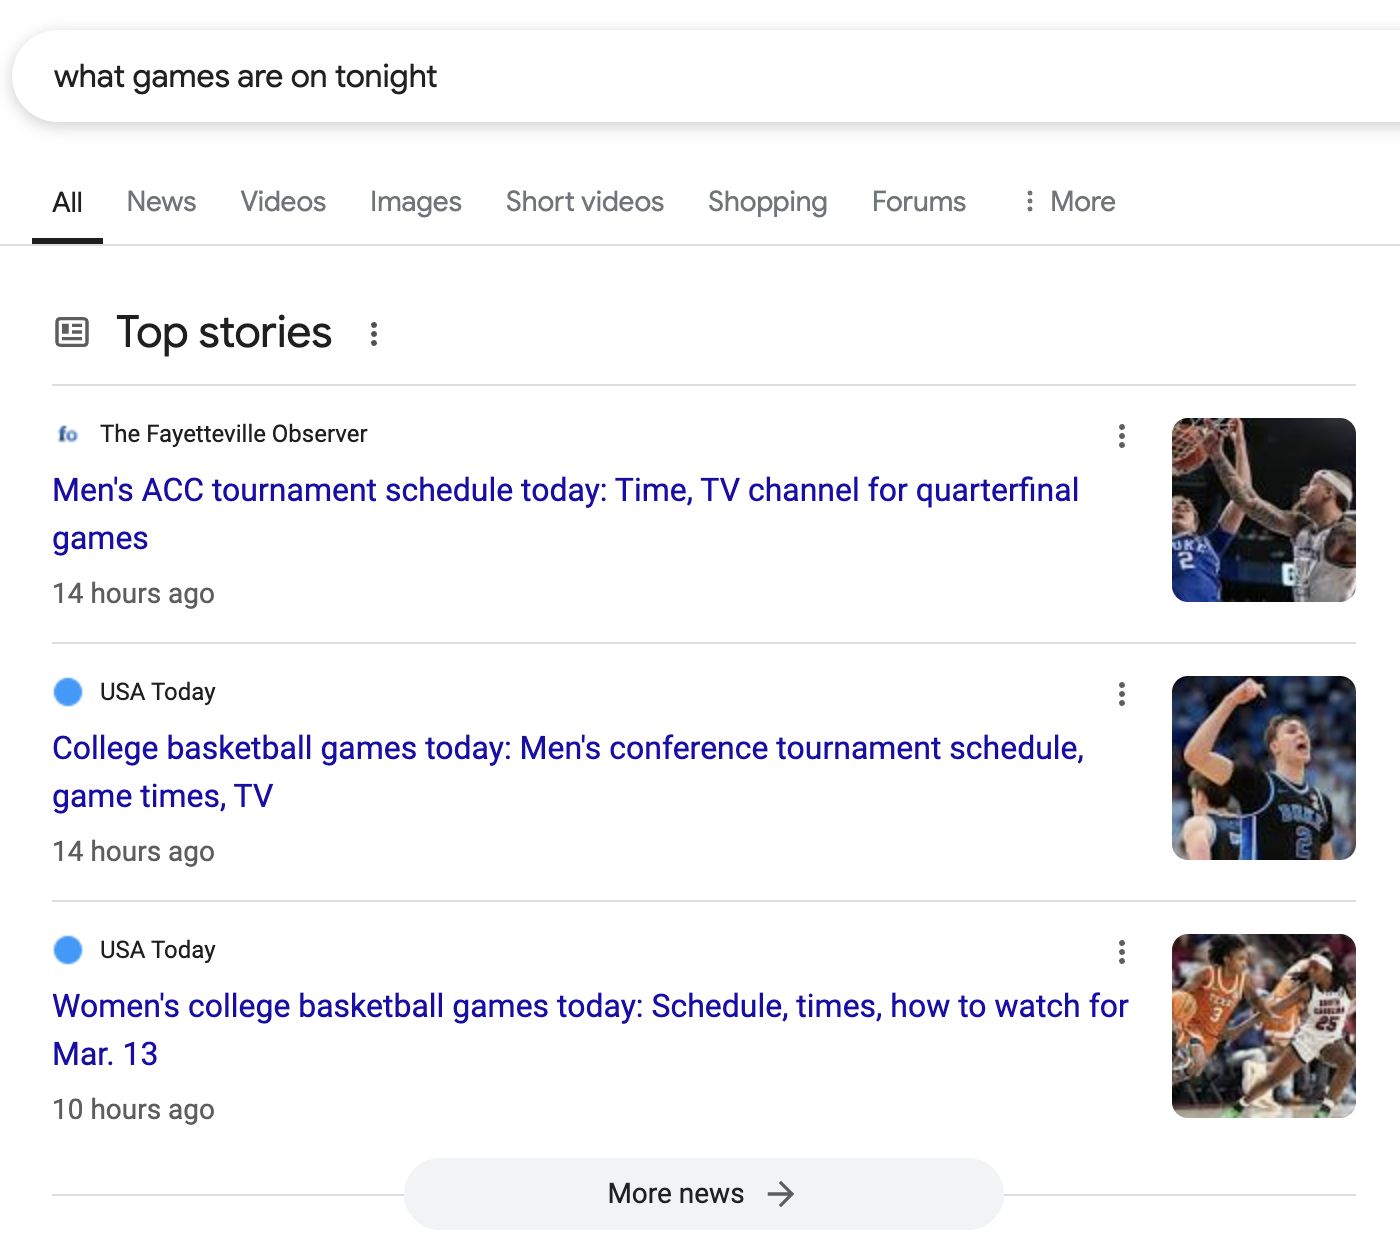The width and height of the screenshot is (1400, 1260).
Task: Click the Top stories news icon
Action: [x=70, y=333]
